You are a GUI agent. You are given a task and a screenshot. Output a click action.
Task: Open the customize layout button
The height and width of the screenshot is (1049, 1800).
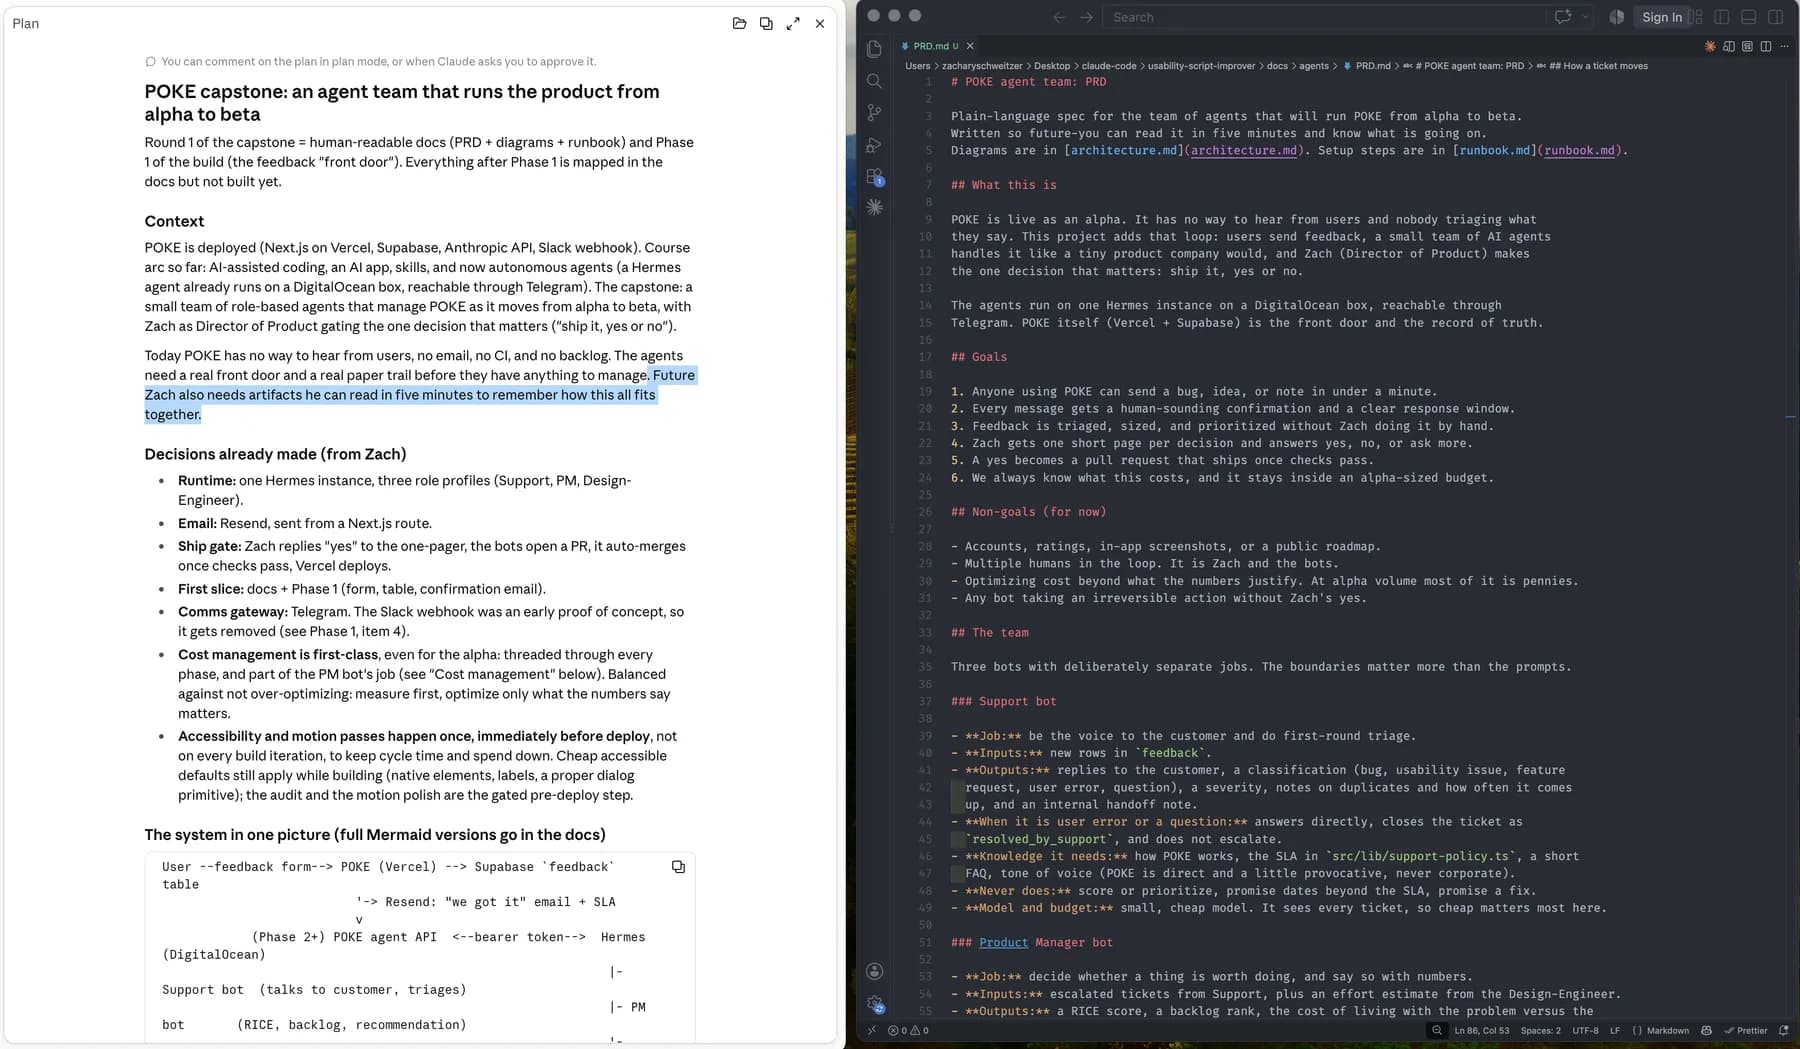pos(1695,17)
